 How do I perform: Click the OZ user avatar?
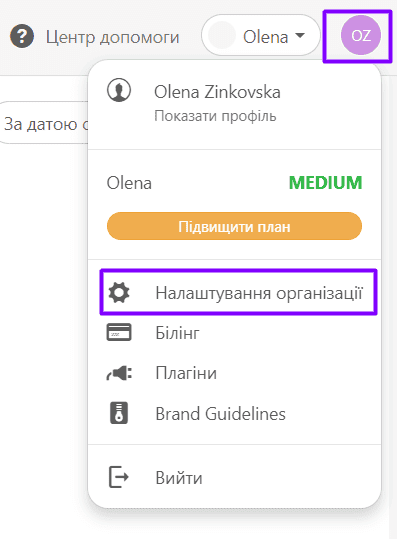tap(361, 35)
